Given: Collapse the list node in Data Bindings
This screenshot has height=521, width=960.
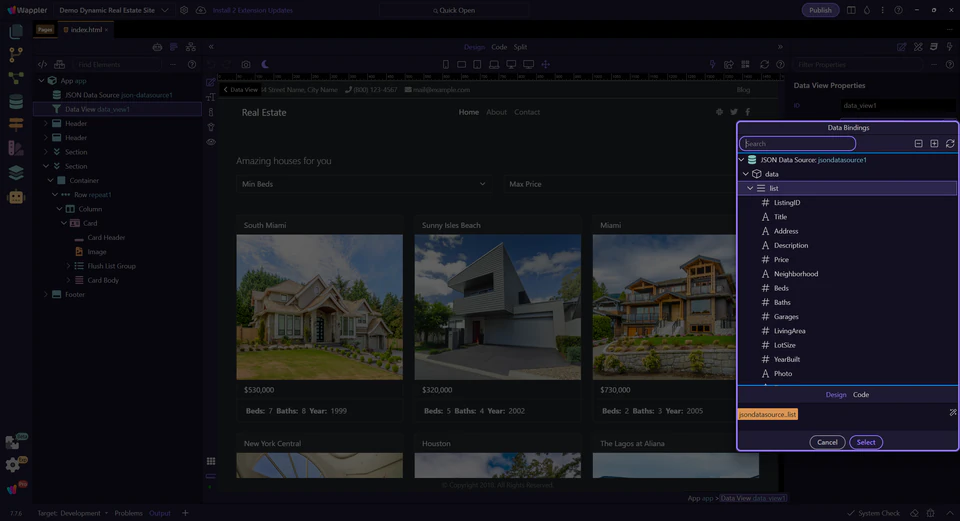Looking at the screenshot, I should 750,188.
